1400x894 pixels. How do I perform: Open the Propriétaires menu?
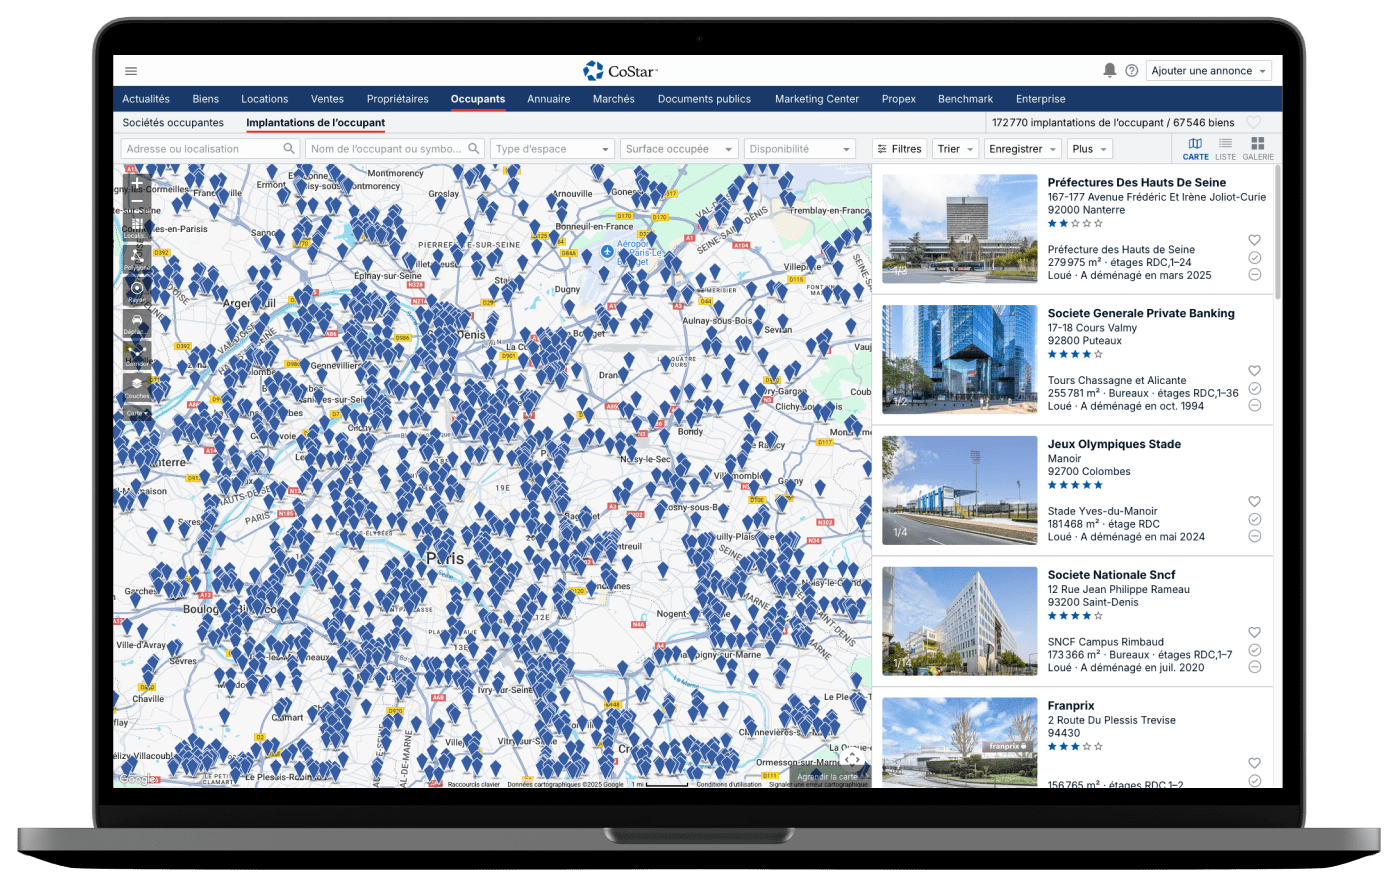[397, 99]
